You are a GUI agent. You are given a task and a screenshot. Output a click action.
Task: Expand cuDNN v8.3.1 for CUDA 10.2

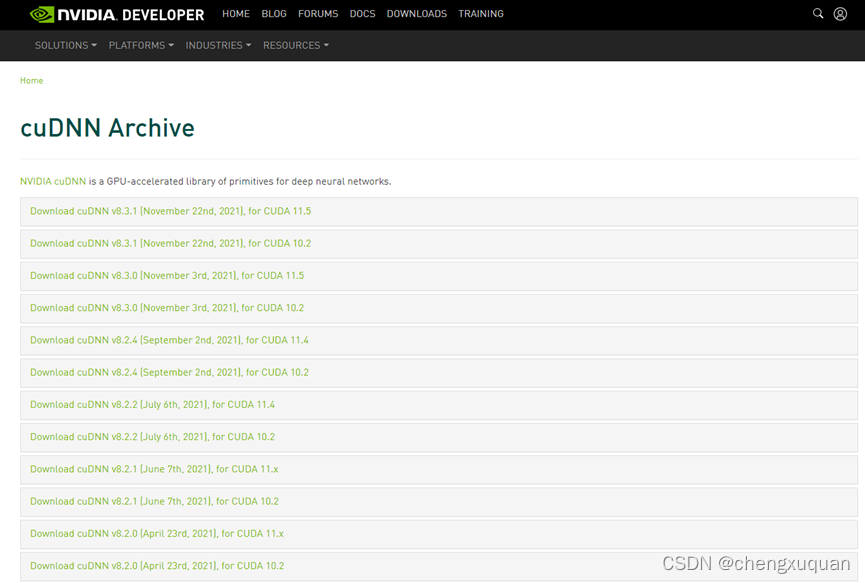pos(439,244)
